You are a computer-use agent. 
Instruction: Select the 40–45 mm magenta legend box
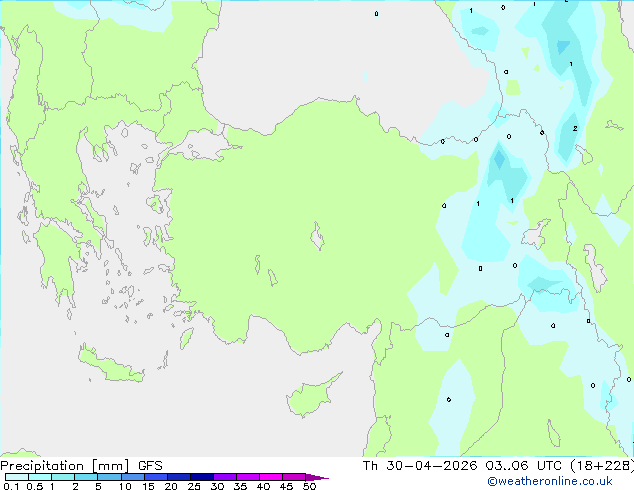click(x=271, y=477)
